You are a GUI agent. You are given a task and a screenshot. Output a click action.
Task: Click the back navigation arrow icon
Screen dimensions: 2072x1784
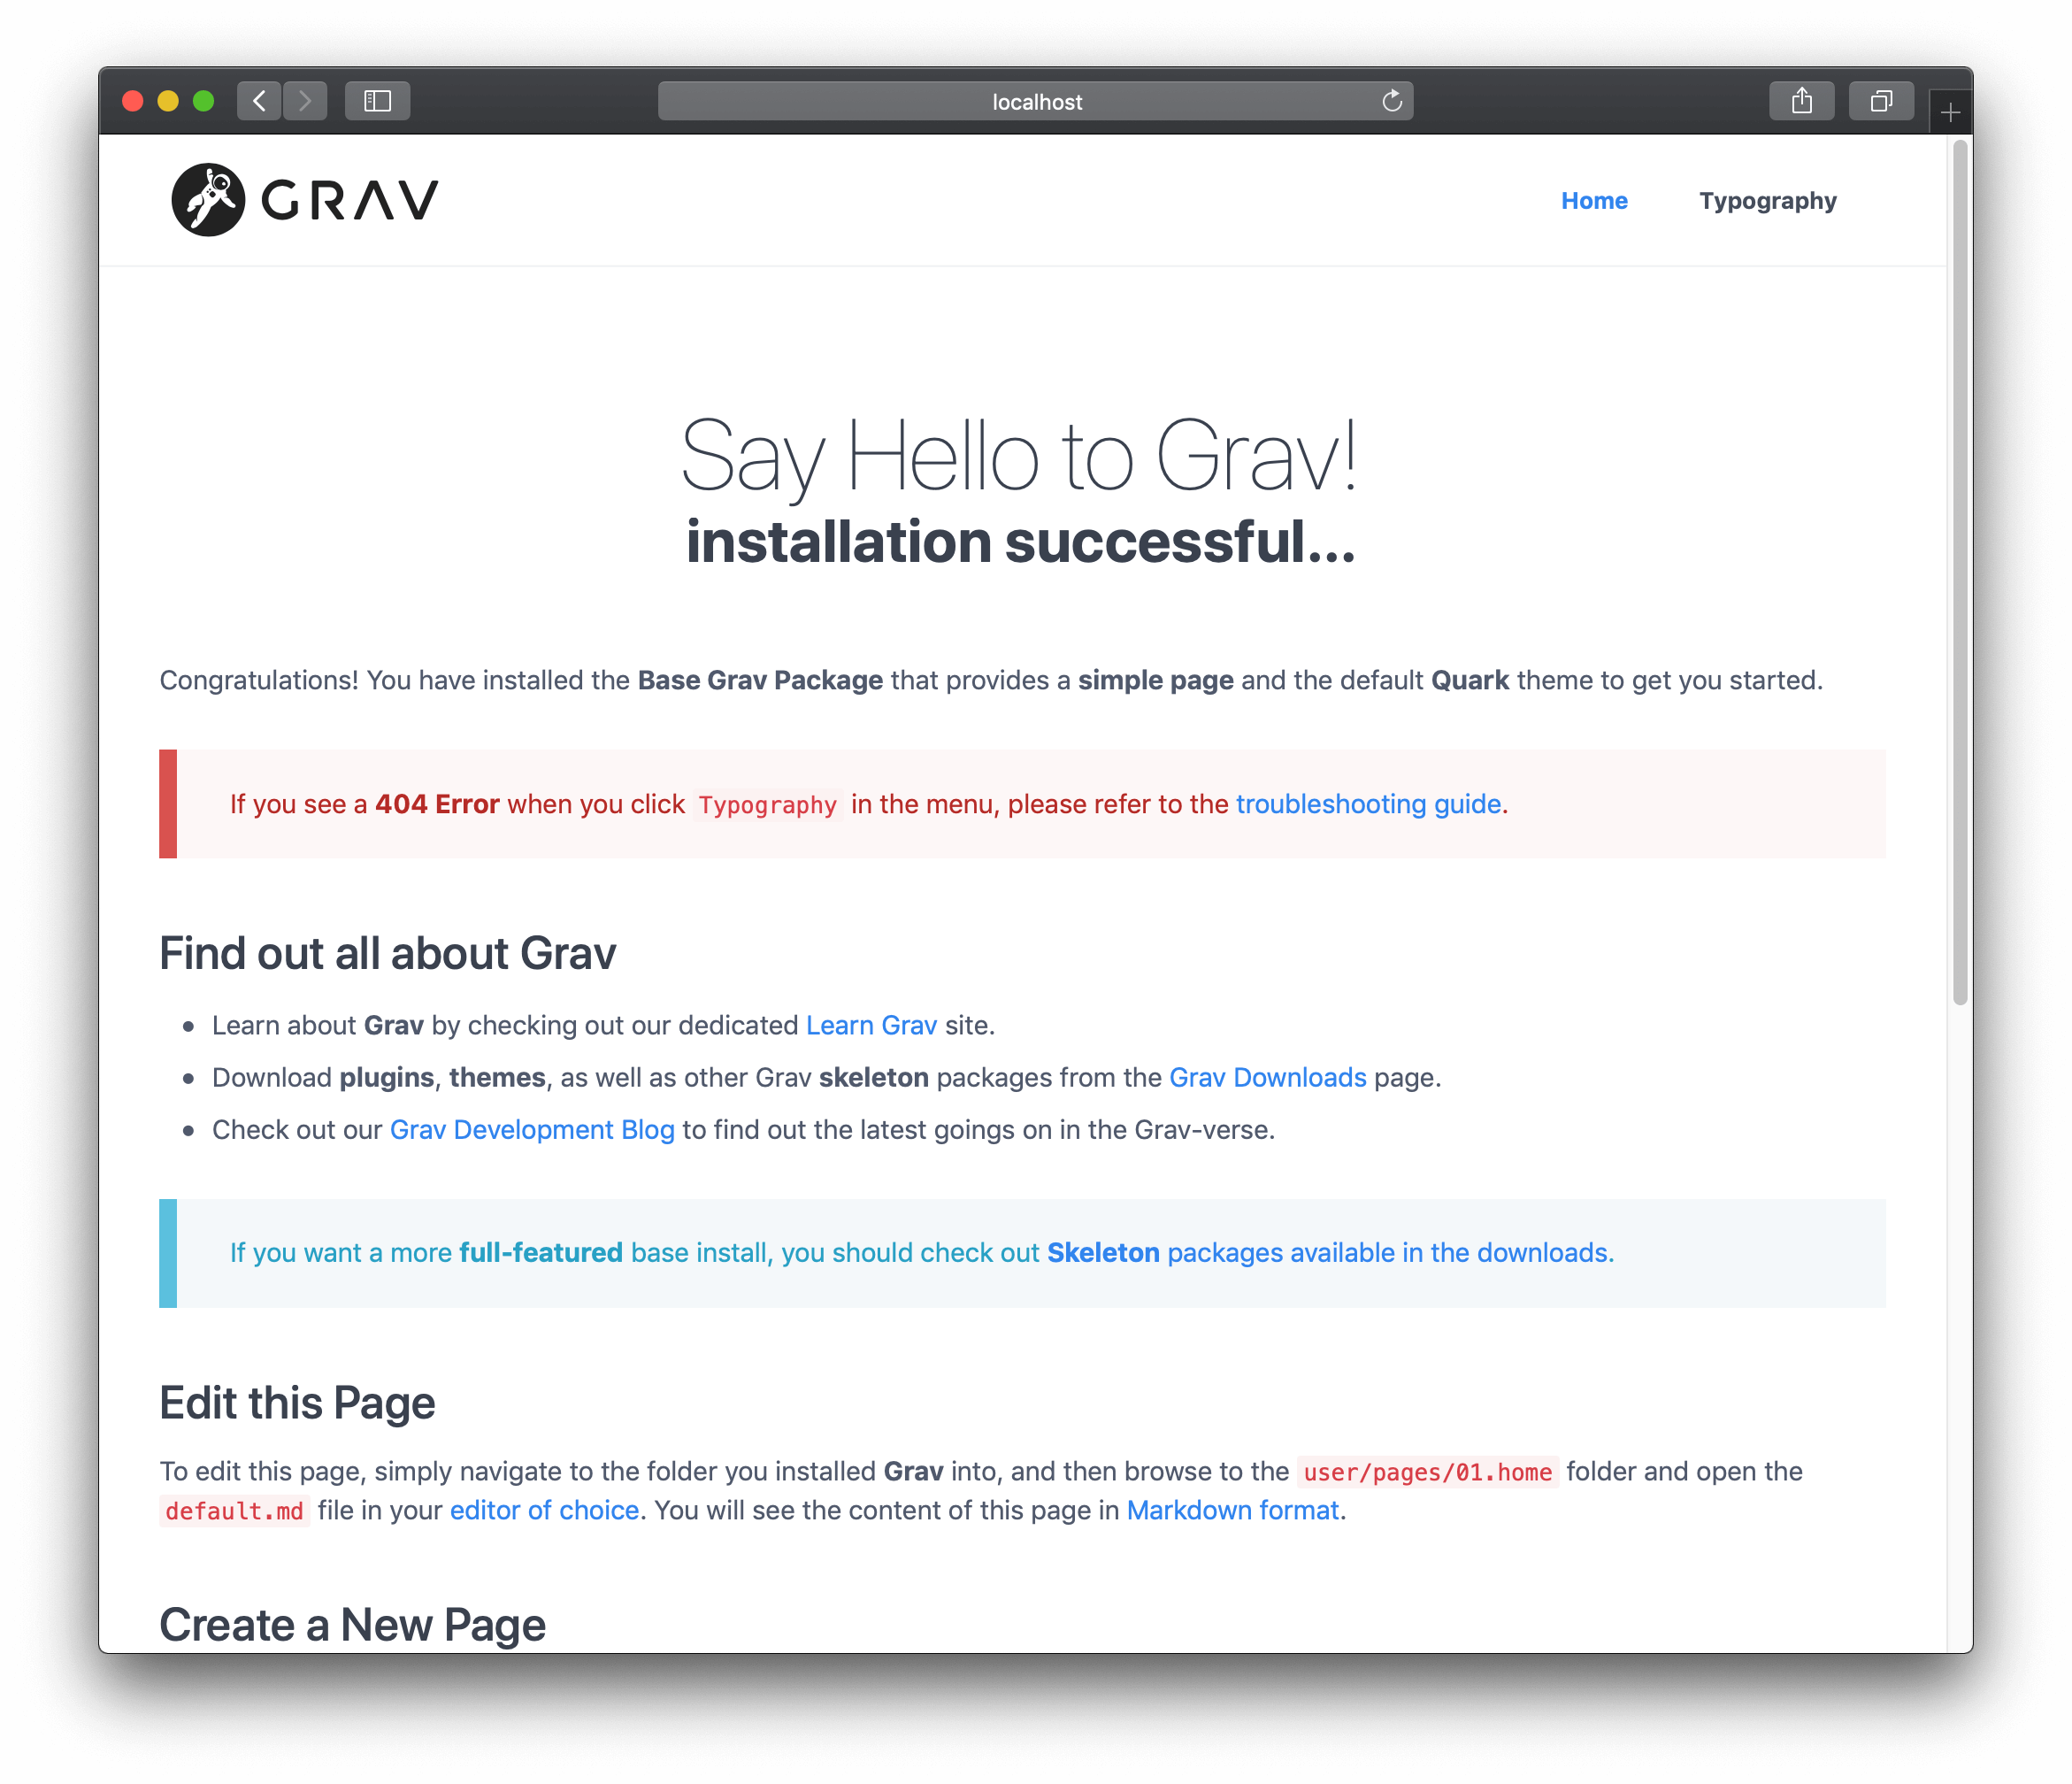[x=261, y=101]
